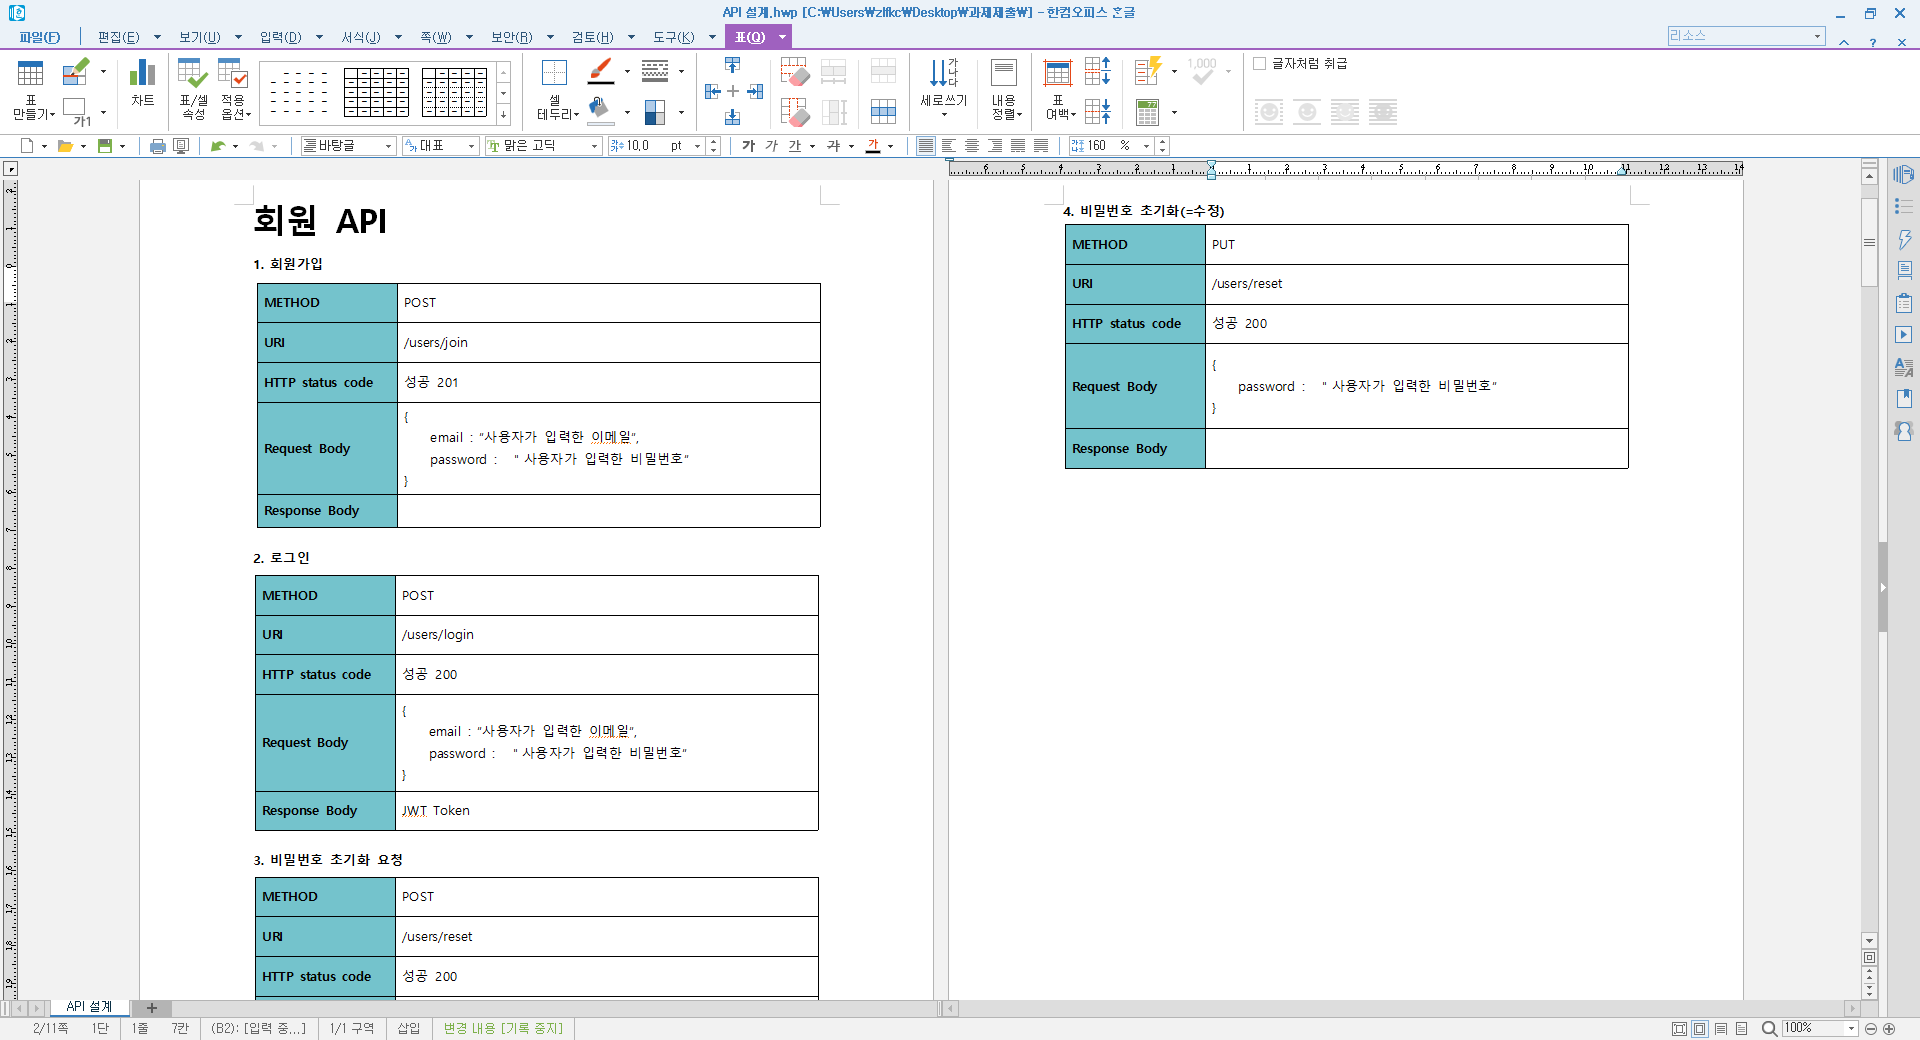Open the 맑은 고딕 font dropdown
This screenshot has width=1920, height=1040.
[x=595, y=146]
